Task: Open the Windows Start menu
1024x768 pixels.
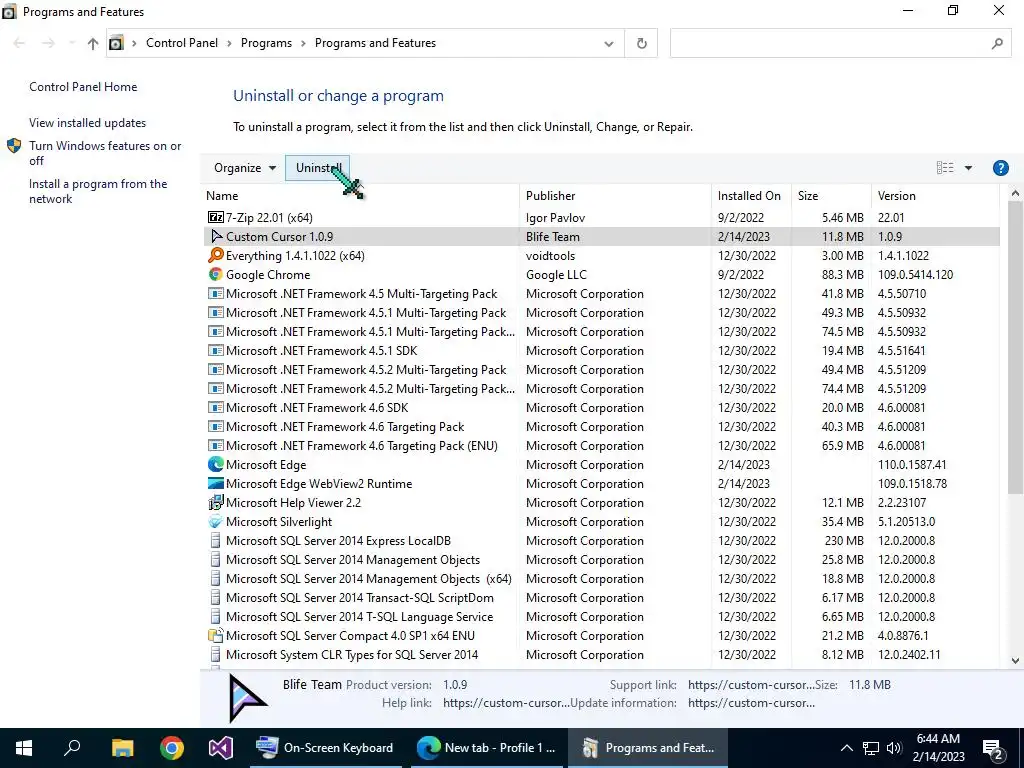Action: 24,748
